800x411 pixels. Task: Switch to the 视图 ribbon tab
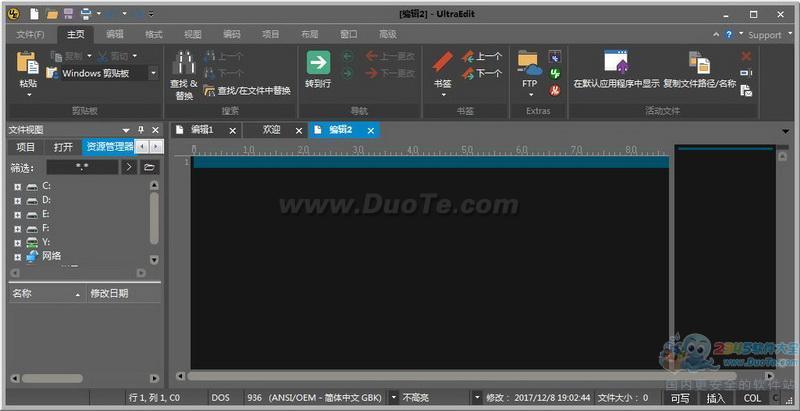coord(193,35)
